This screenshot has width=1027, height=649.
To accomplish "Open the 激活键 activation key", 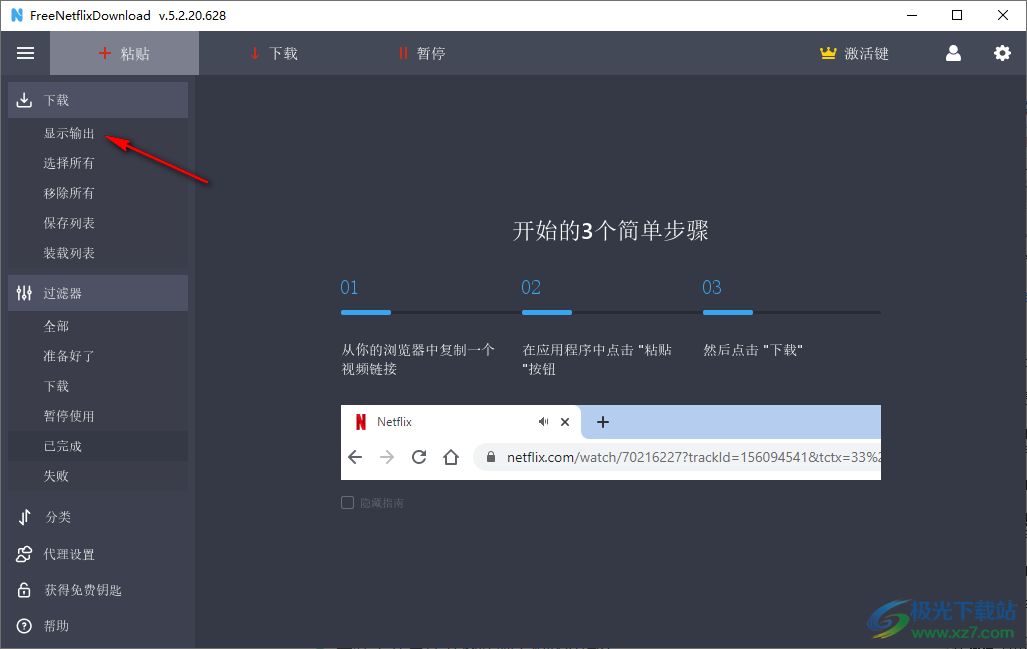I will (854, 53).
